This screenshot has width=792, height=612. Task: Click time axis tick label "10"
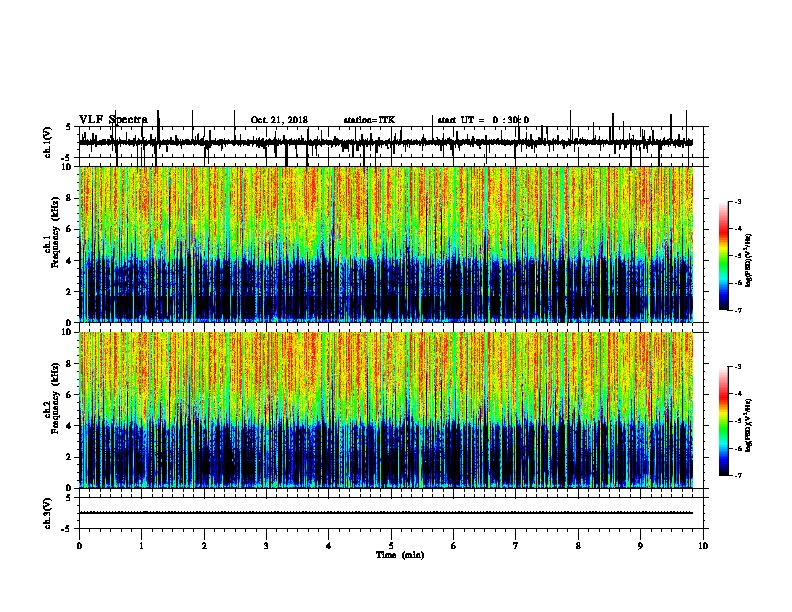coord(703,545)
